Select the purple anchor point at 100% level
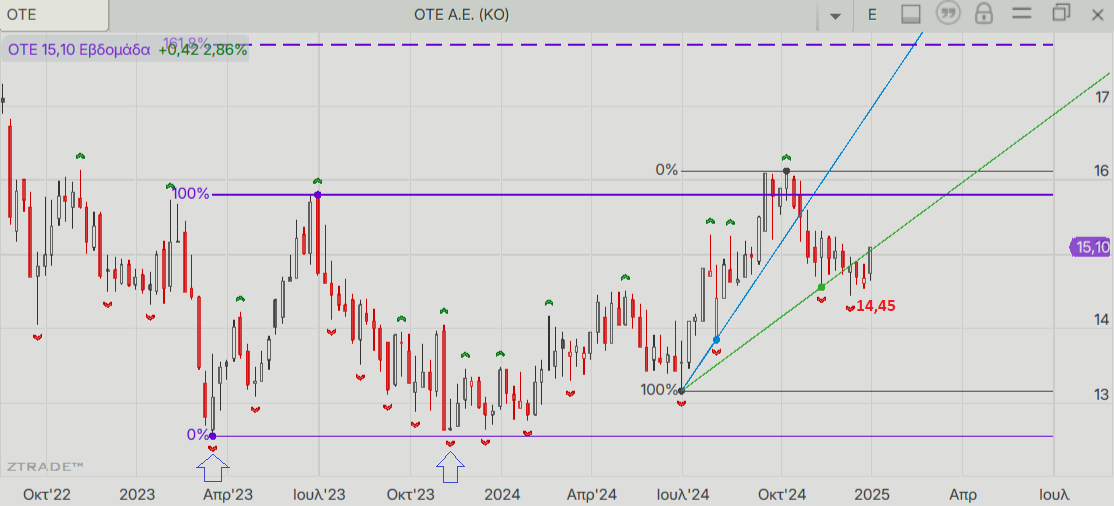 click(x=318, y=195)
